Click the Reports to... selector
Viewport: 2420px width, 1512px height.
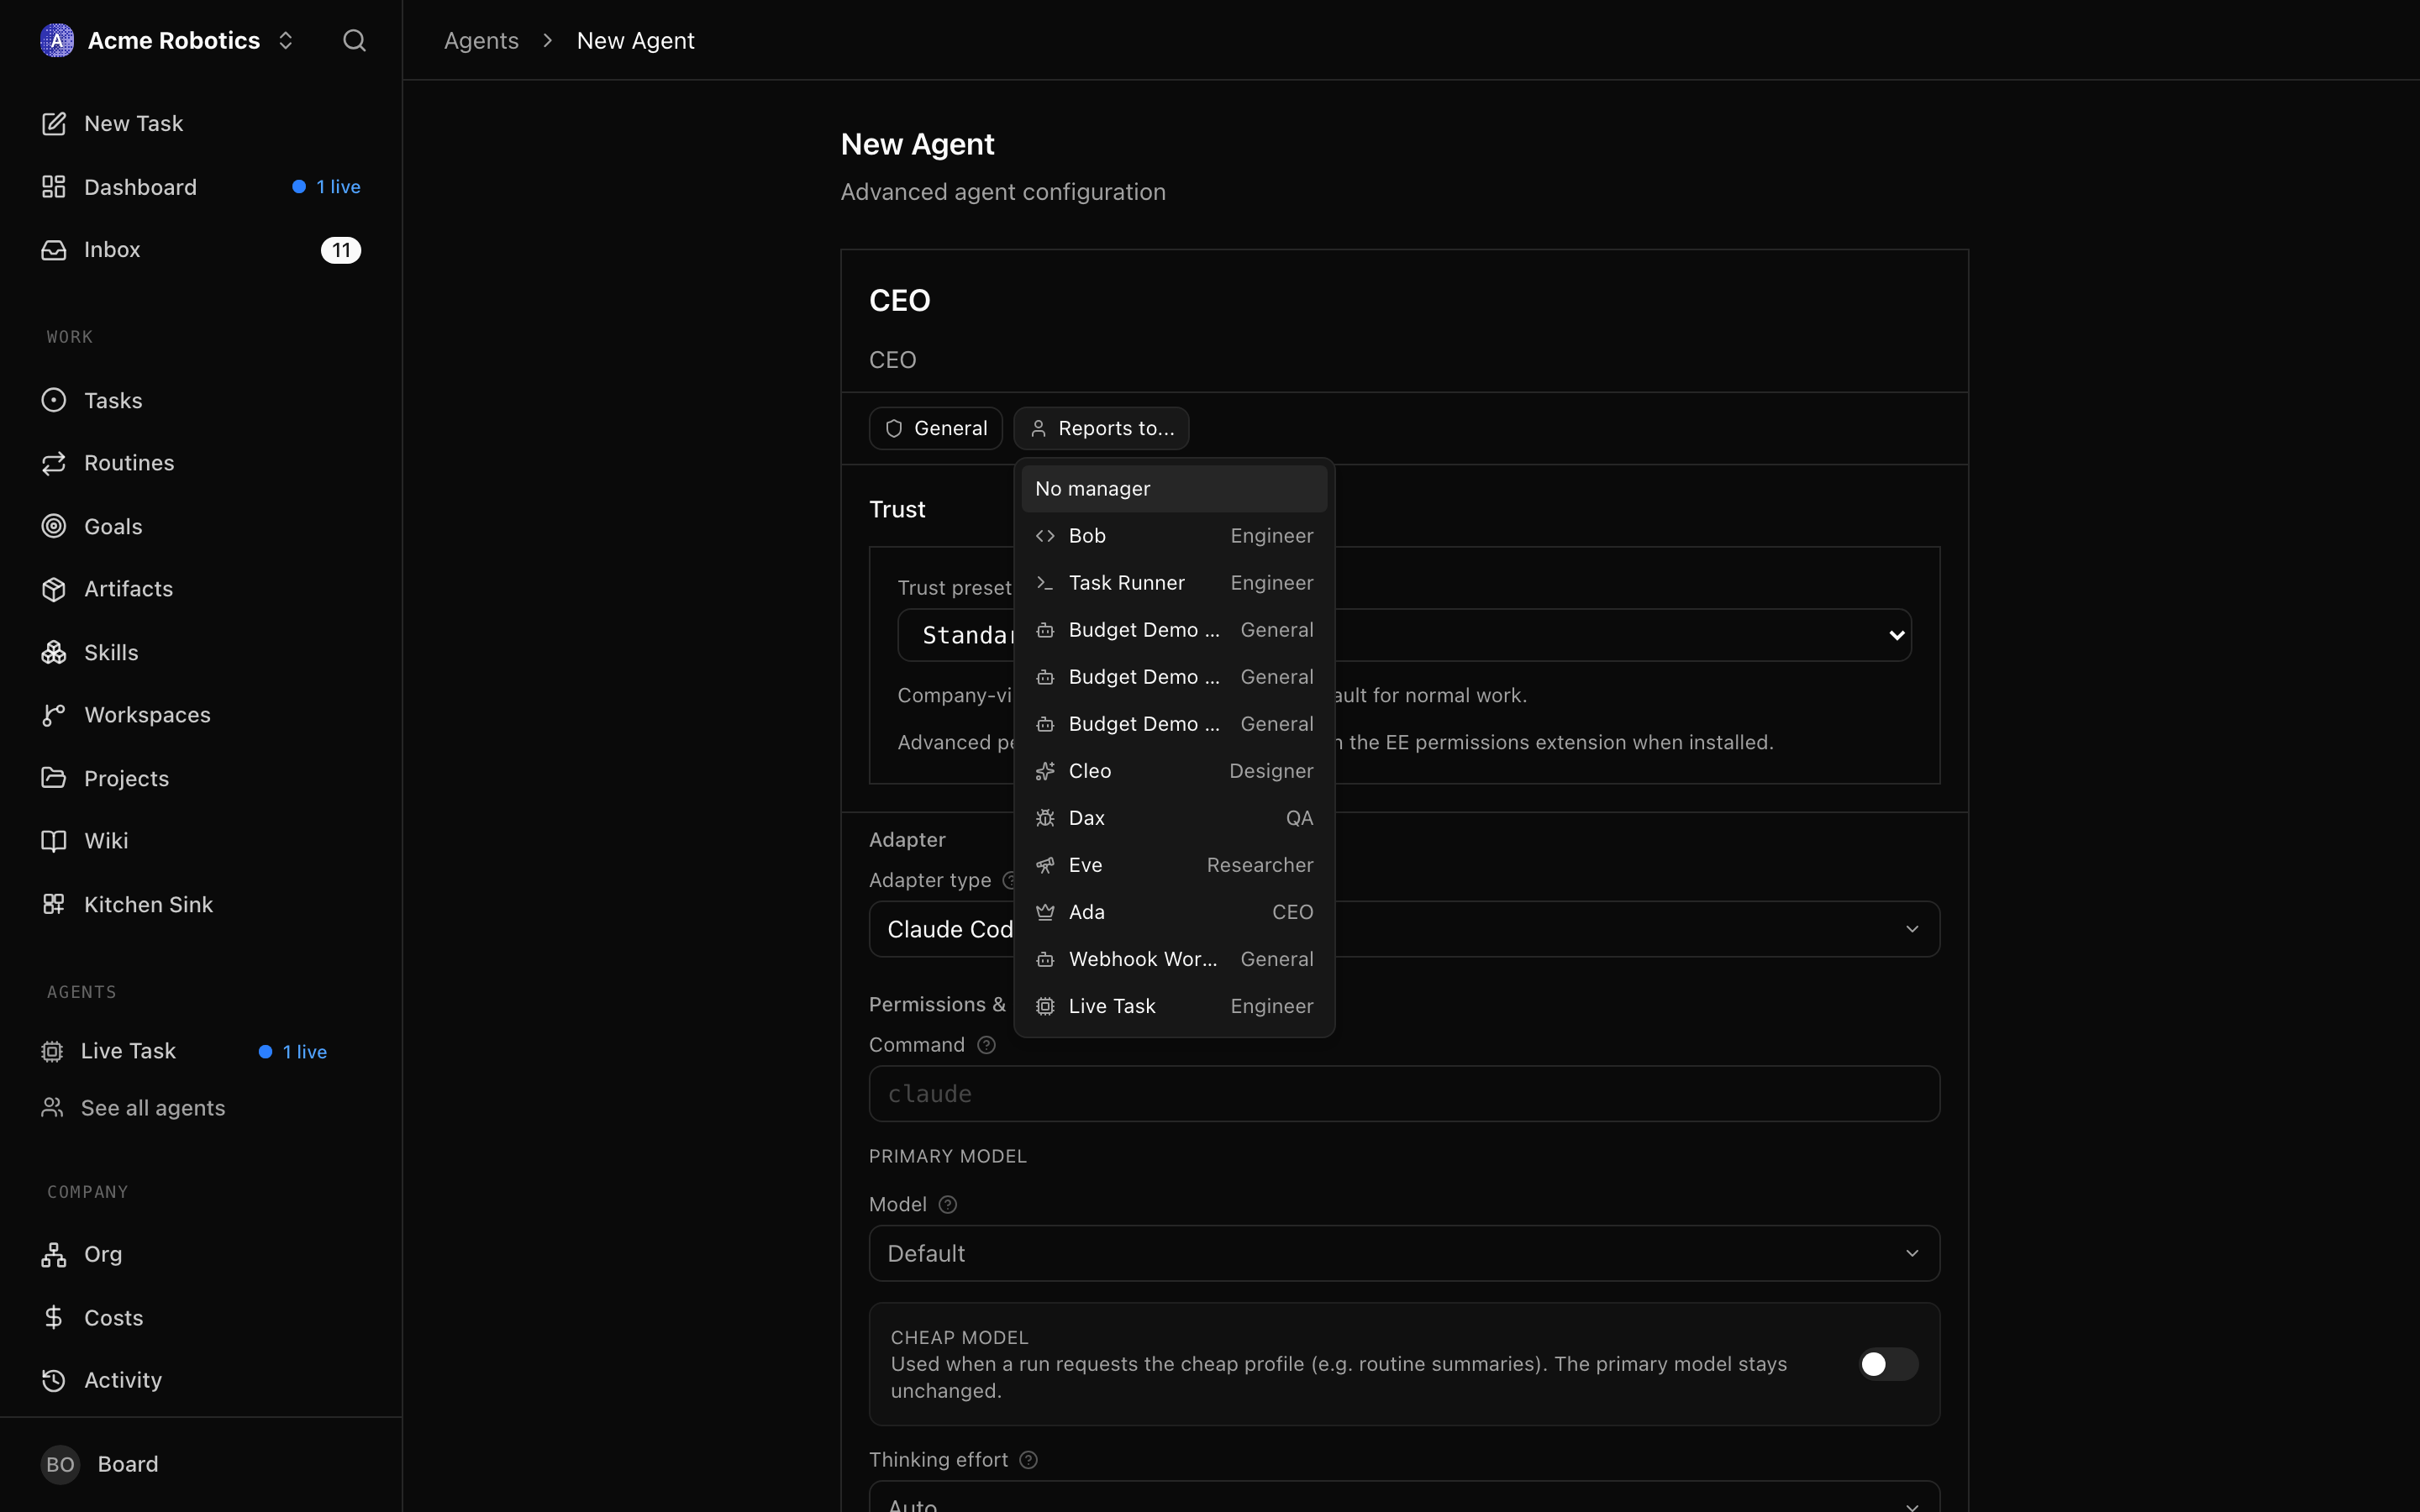click(1101, 428)
